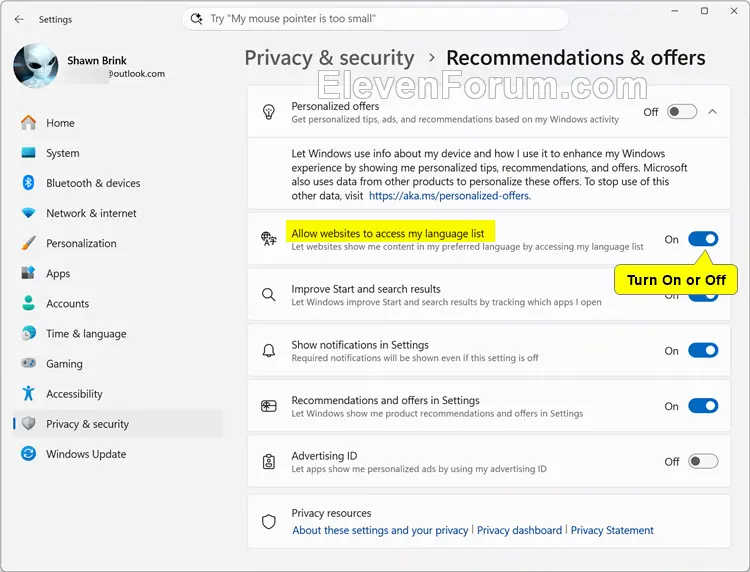Viewport: 750px width, 572px height.
Task: Open the System settings category
Action: [x=118, y=153]
